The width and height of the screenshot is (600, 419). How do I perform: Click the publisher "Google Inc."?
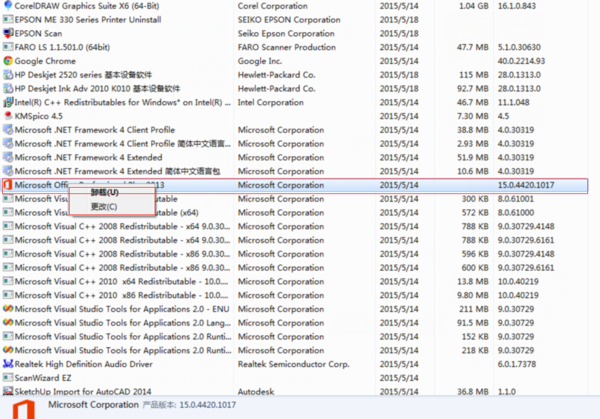point(260,61)
